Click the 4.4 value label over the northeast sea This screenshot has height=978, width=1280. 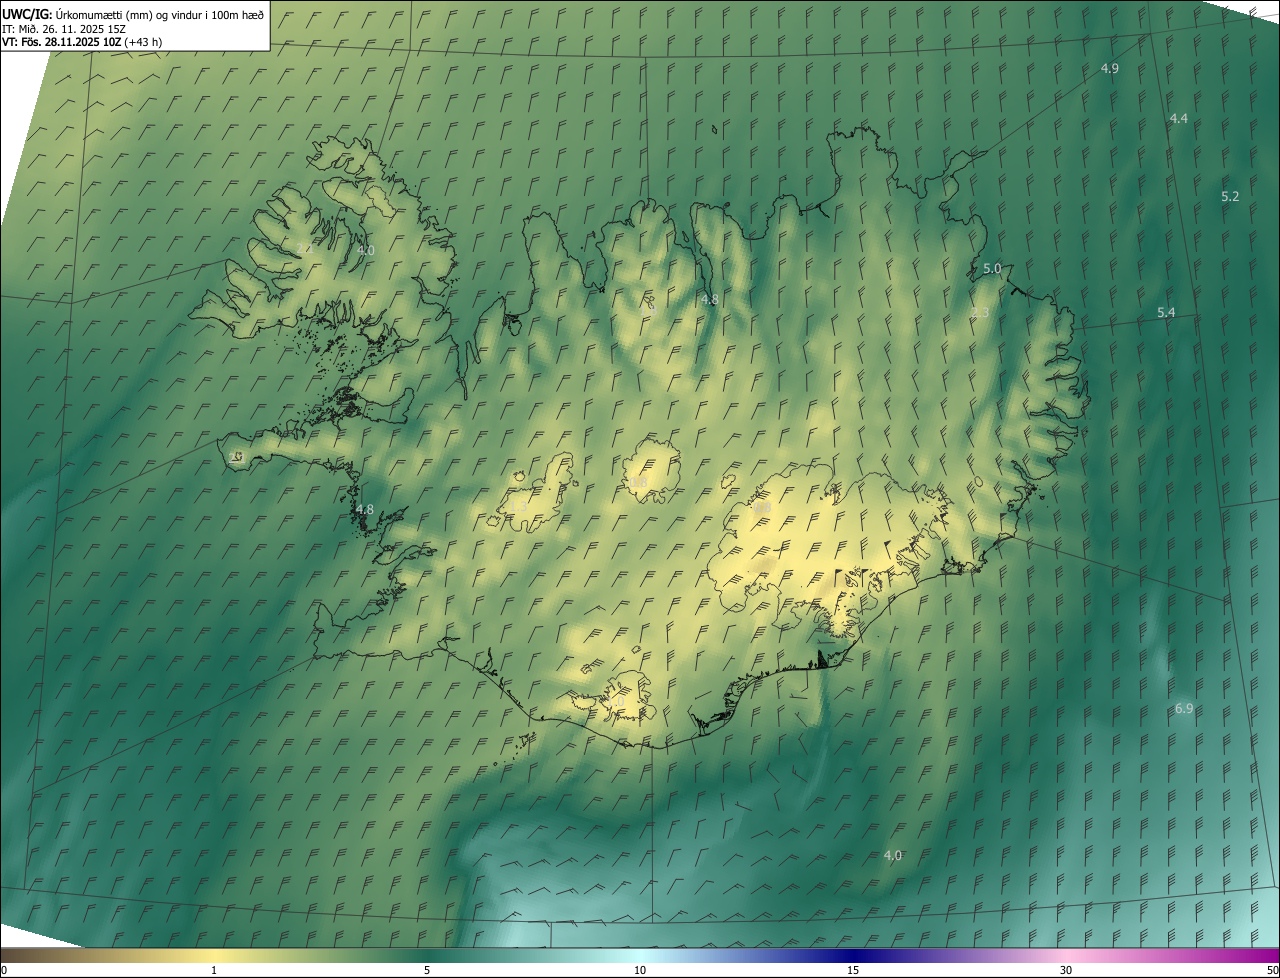click(1178, 118)
